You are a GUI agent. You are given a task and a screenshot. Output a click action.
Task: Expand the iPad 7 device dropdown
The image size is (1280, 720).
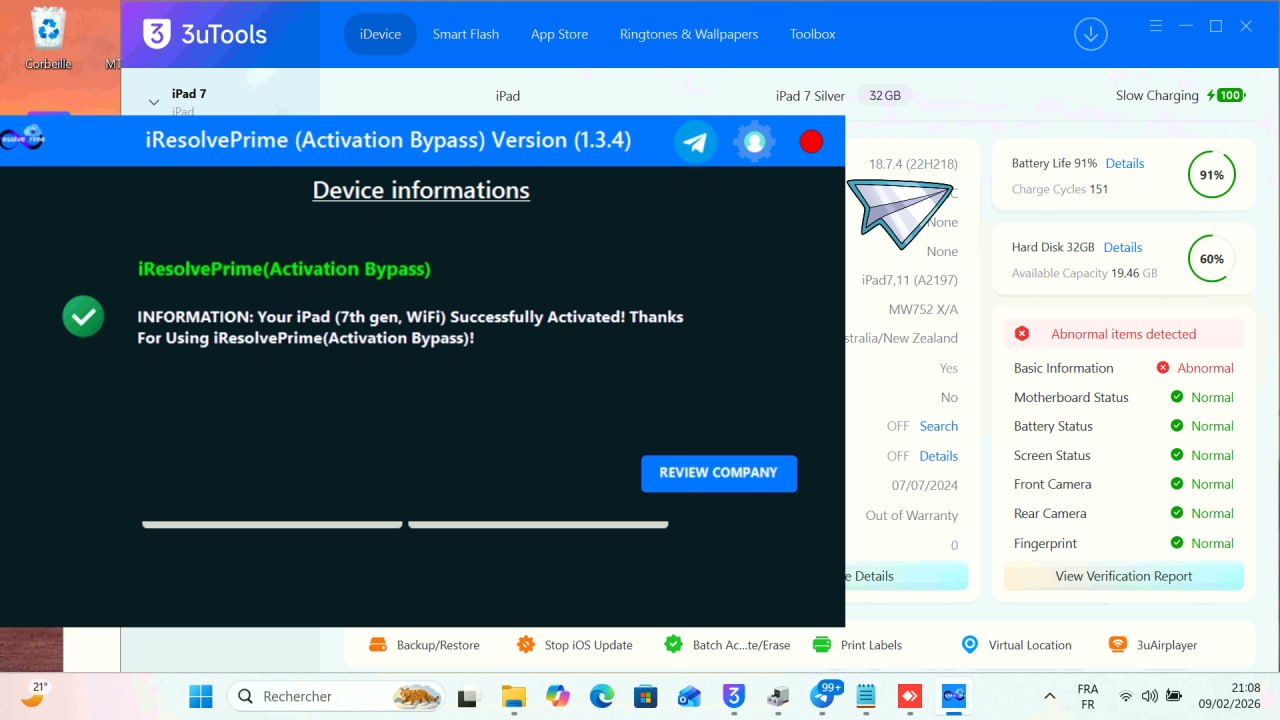coord(154,101)
